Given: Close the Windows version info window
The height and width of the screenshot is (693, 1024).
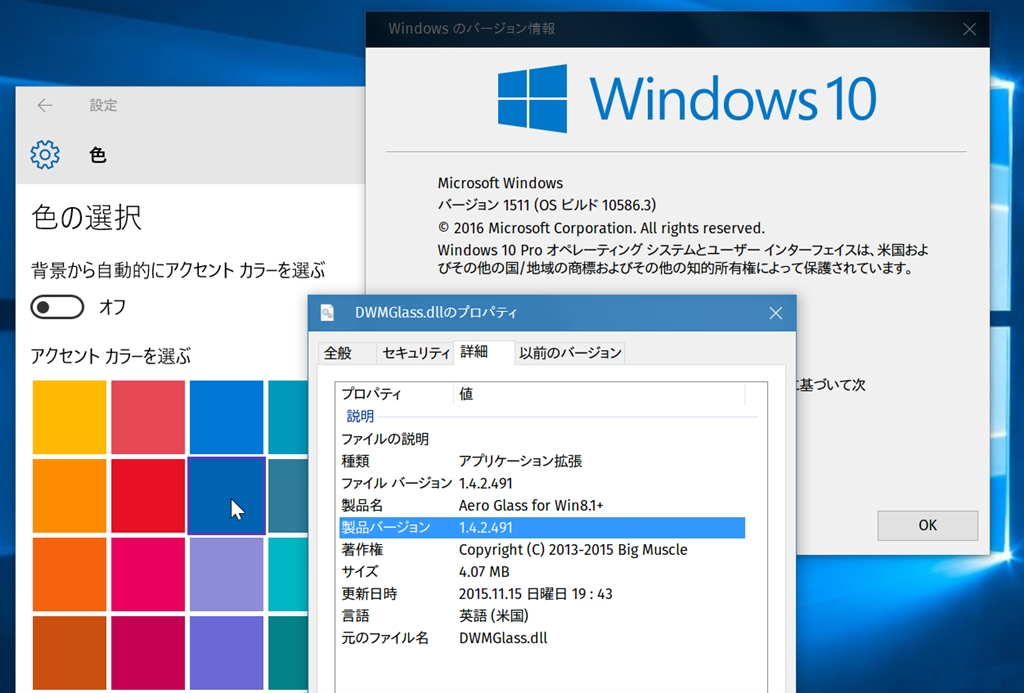Looking at the screenshot, I should point(969,29).
